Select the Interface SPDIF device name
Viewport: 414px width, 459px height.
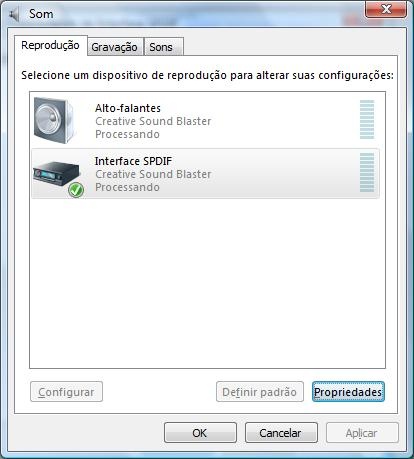(x=134, y=161)
